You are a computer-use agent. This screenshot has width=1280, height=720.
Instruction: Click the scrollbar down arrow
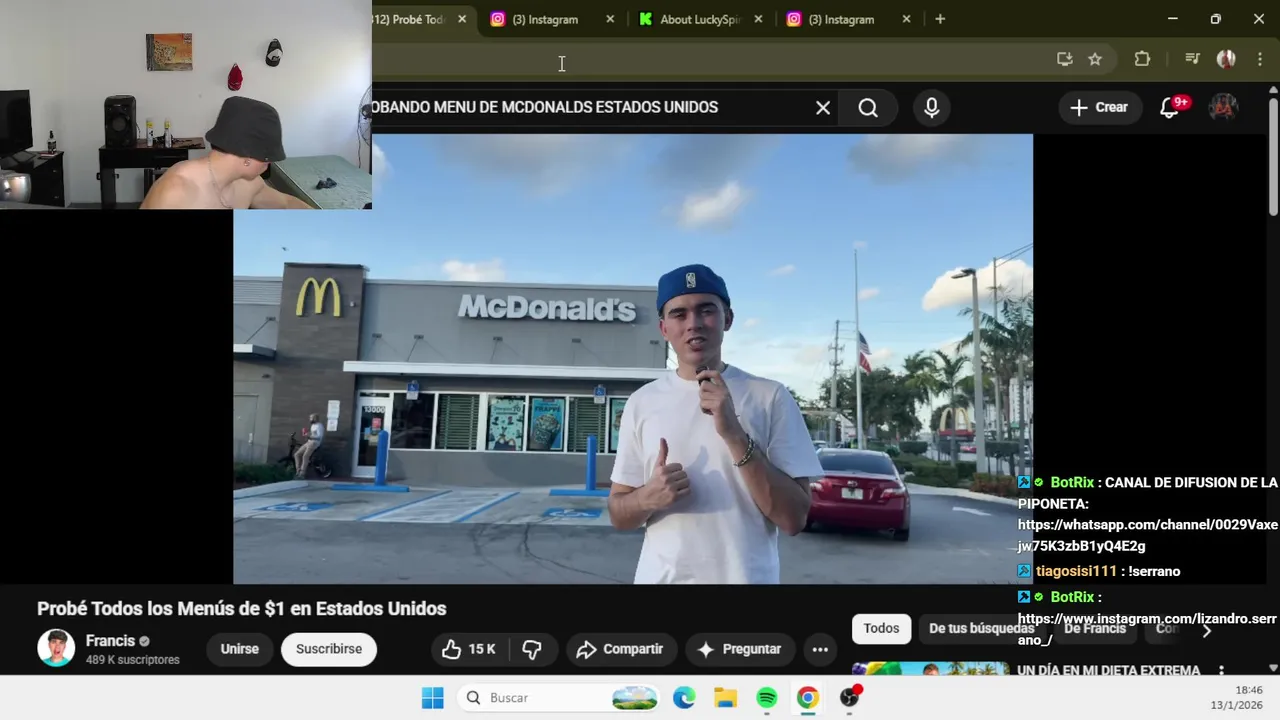1273,668
